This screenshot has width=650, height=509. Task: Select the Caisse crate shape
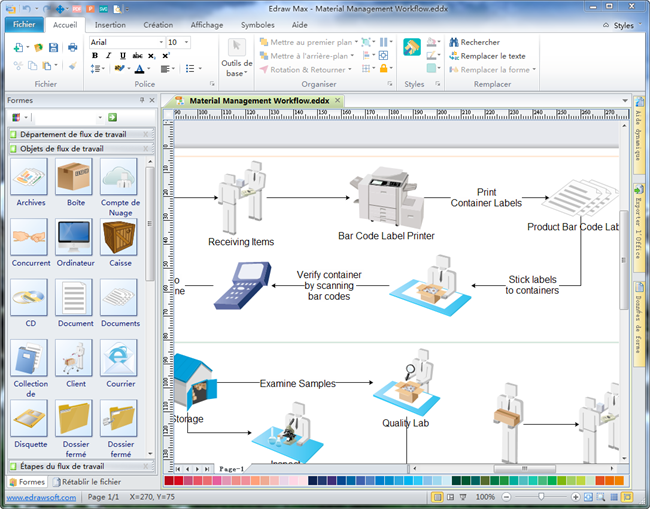120,238
